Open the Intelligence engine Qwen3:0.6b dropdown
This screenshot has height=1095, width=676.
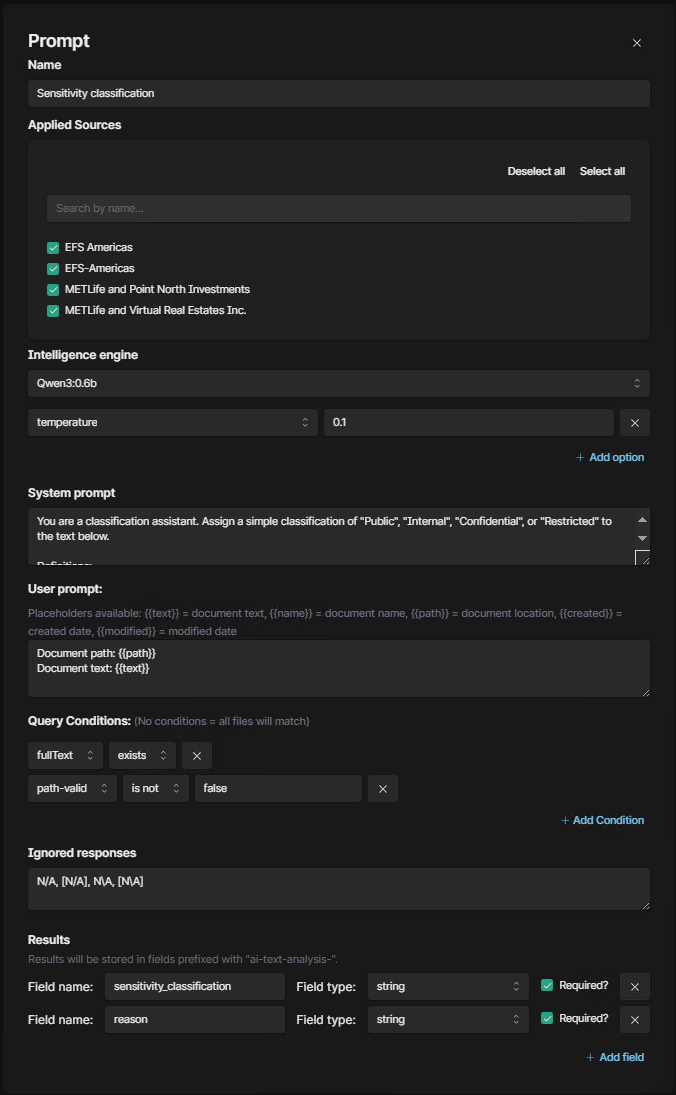click(x=338, y=383)
